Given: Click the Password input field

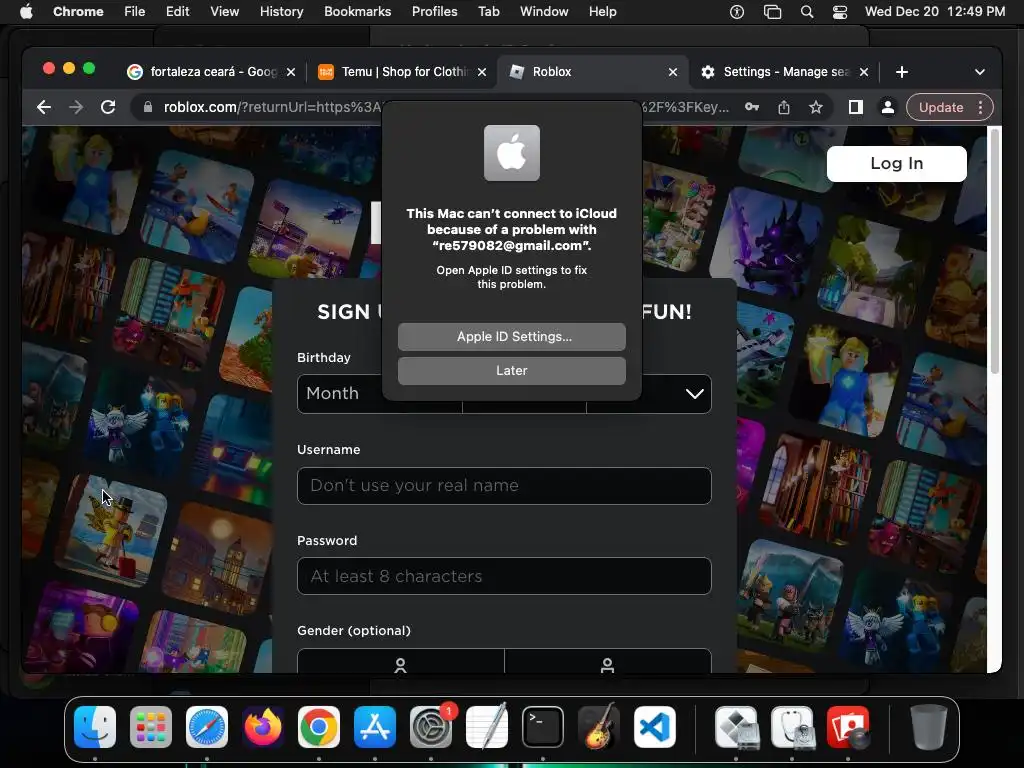Looking at the screenshot, I should [504, 576].
